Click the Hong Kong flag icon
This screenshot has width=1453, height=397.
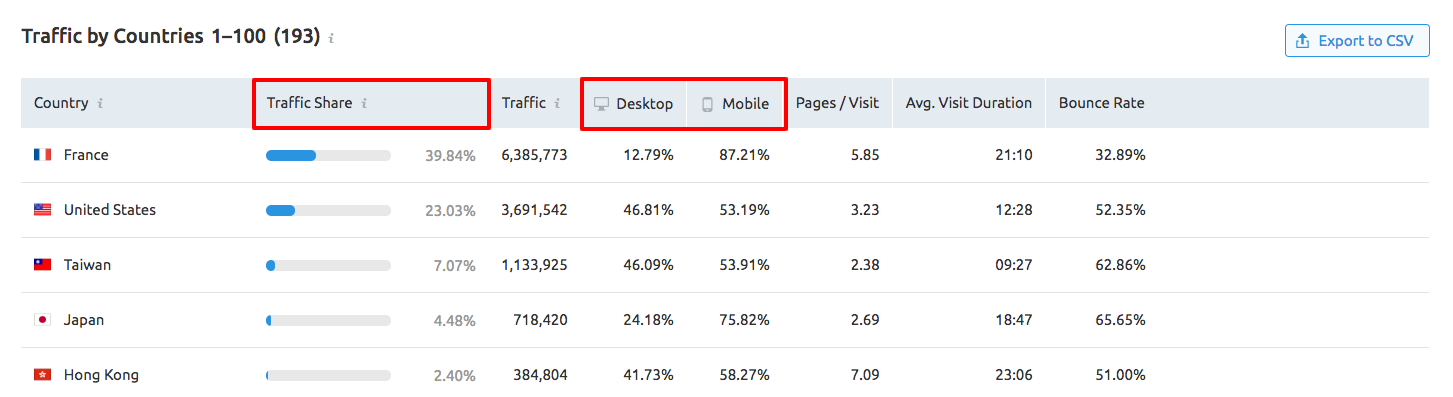tap(42, 375)
